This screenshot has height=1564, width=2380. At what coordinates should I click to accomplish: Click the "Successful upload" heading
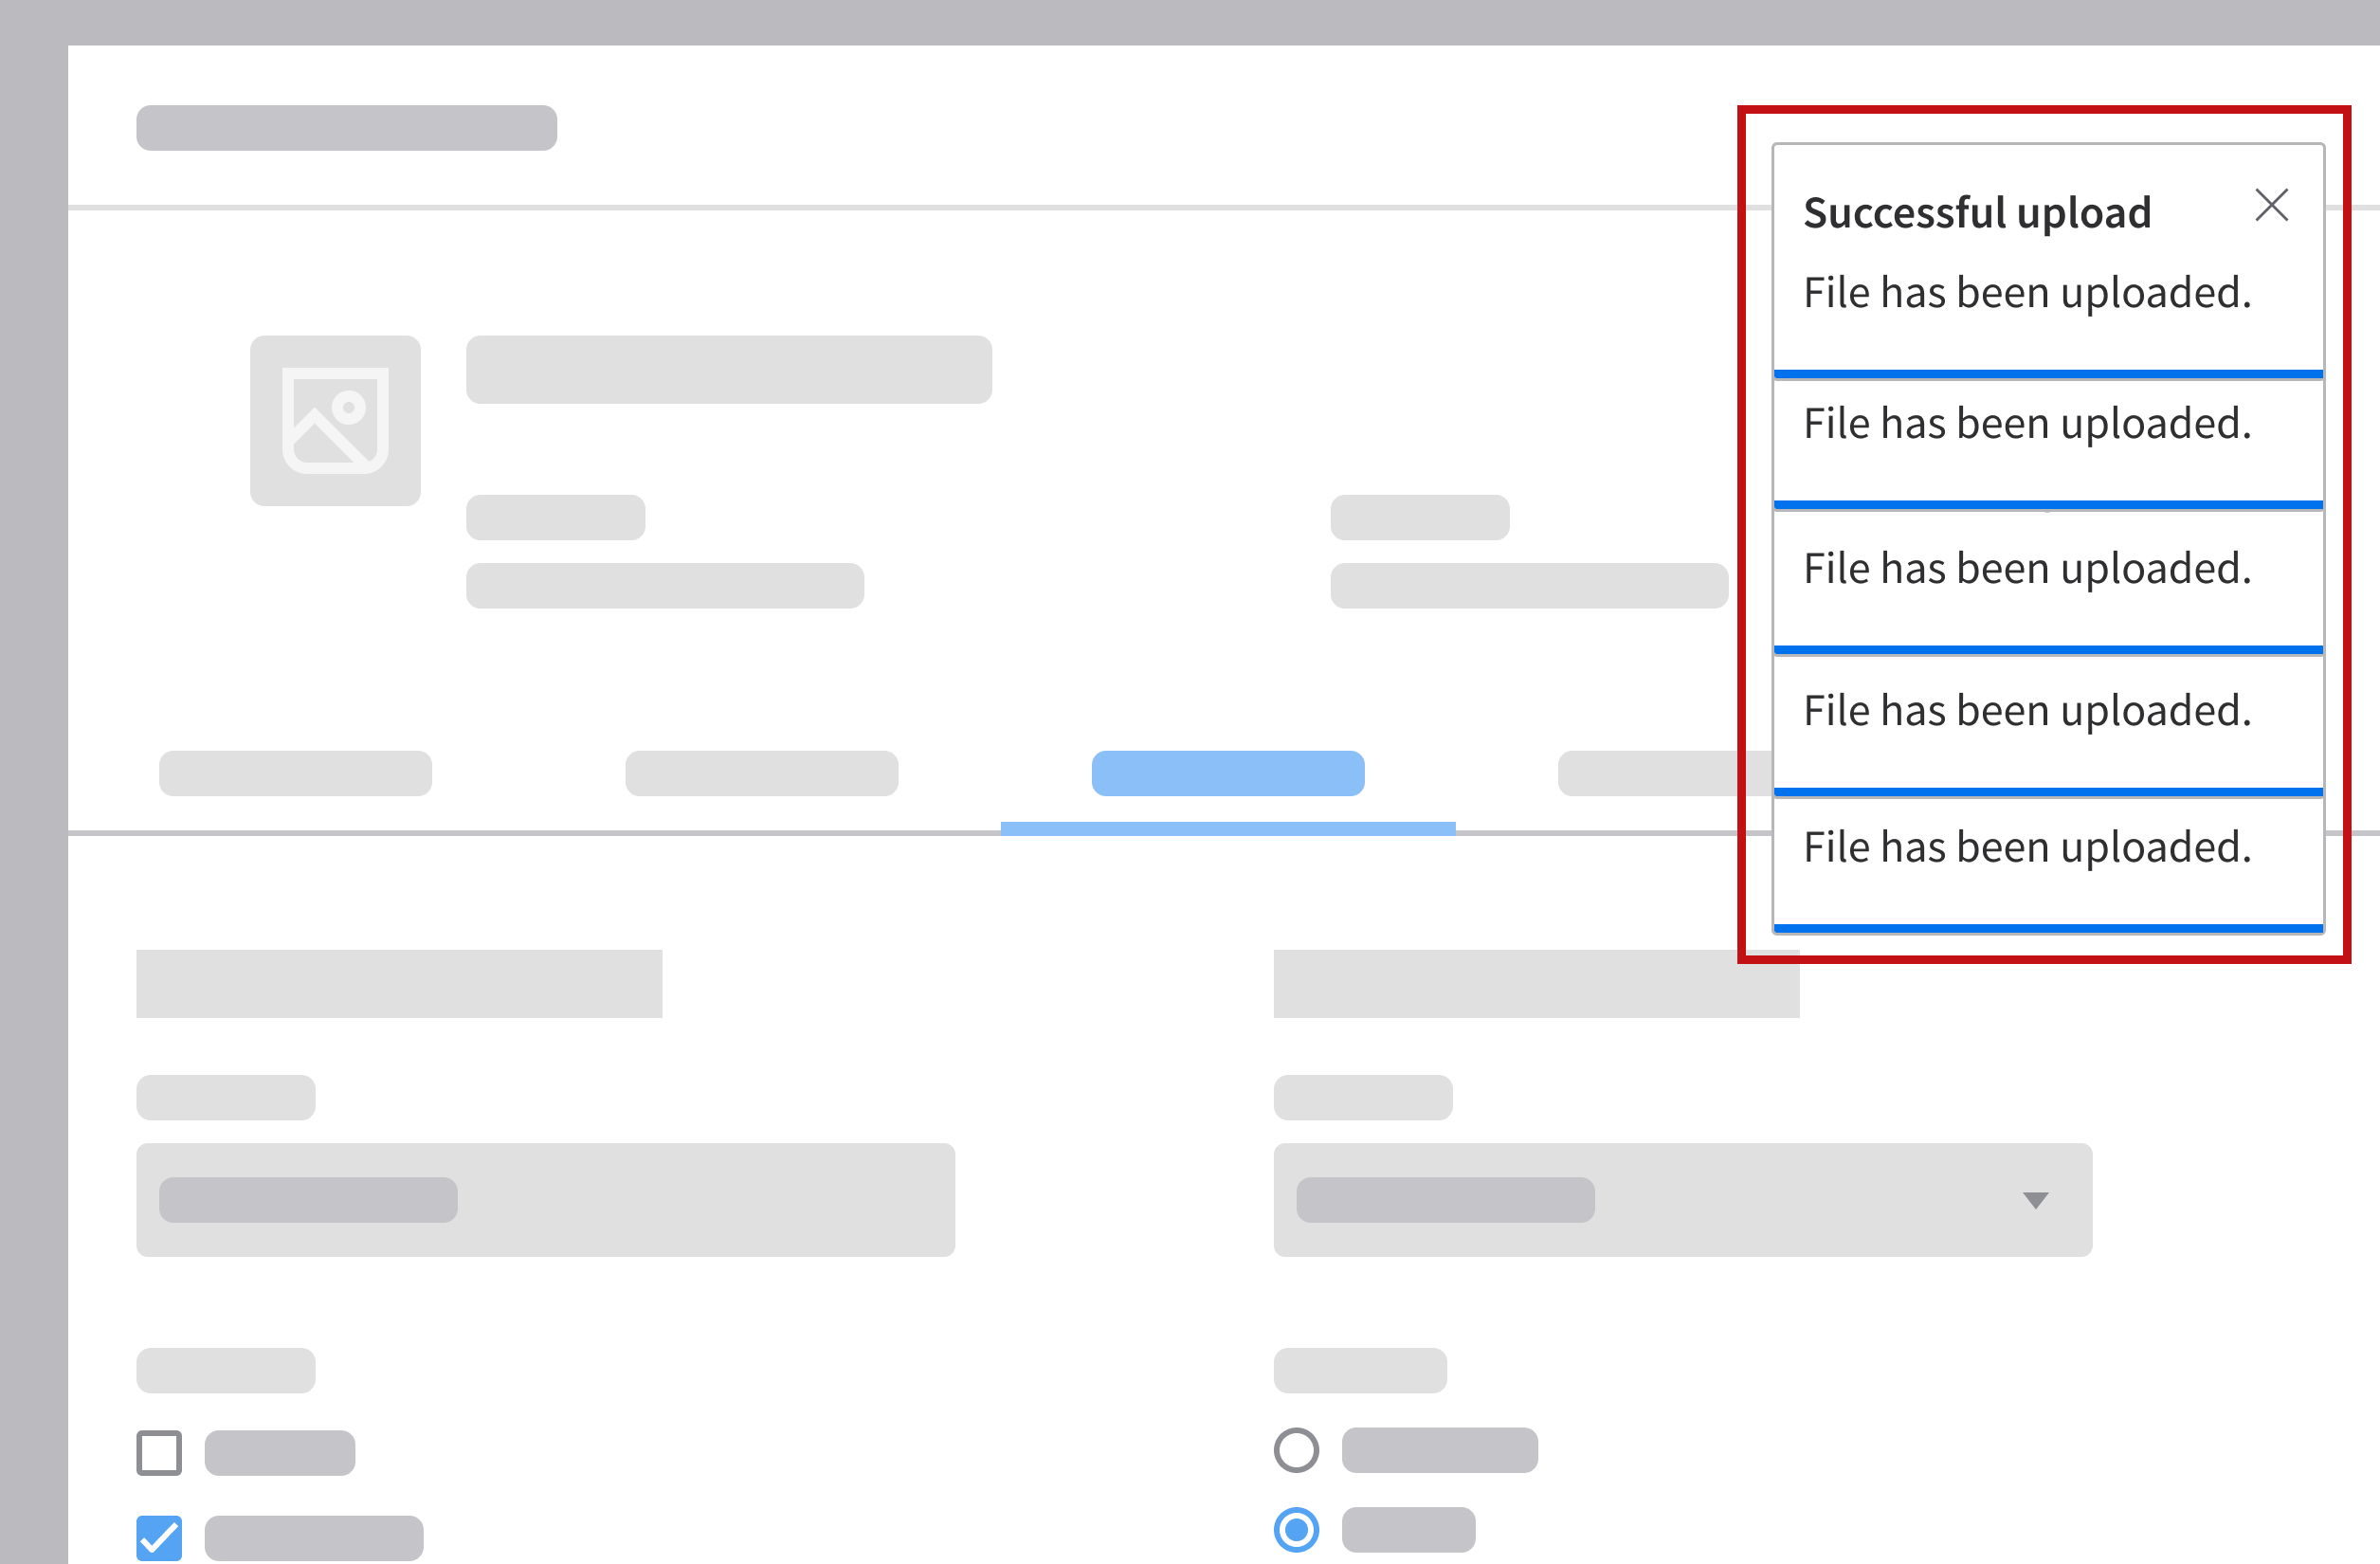1977,213
